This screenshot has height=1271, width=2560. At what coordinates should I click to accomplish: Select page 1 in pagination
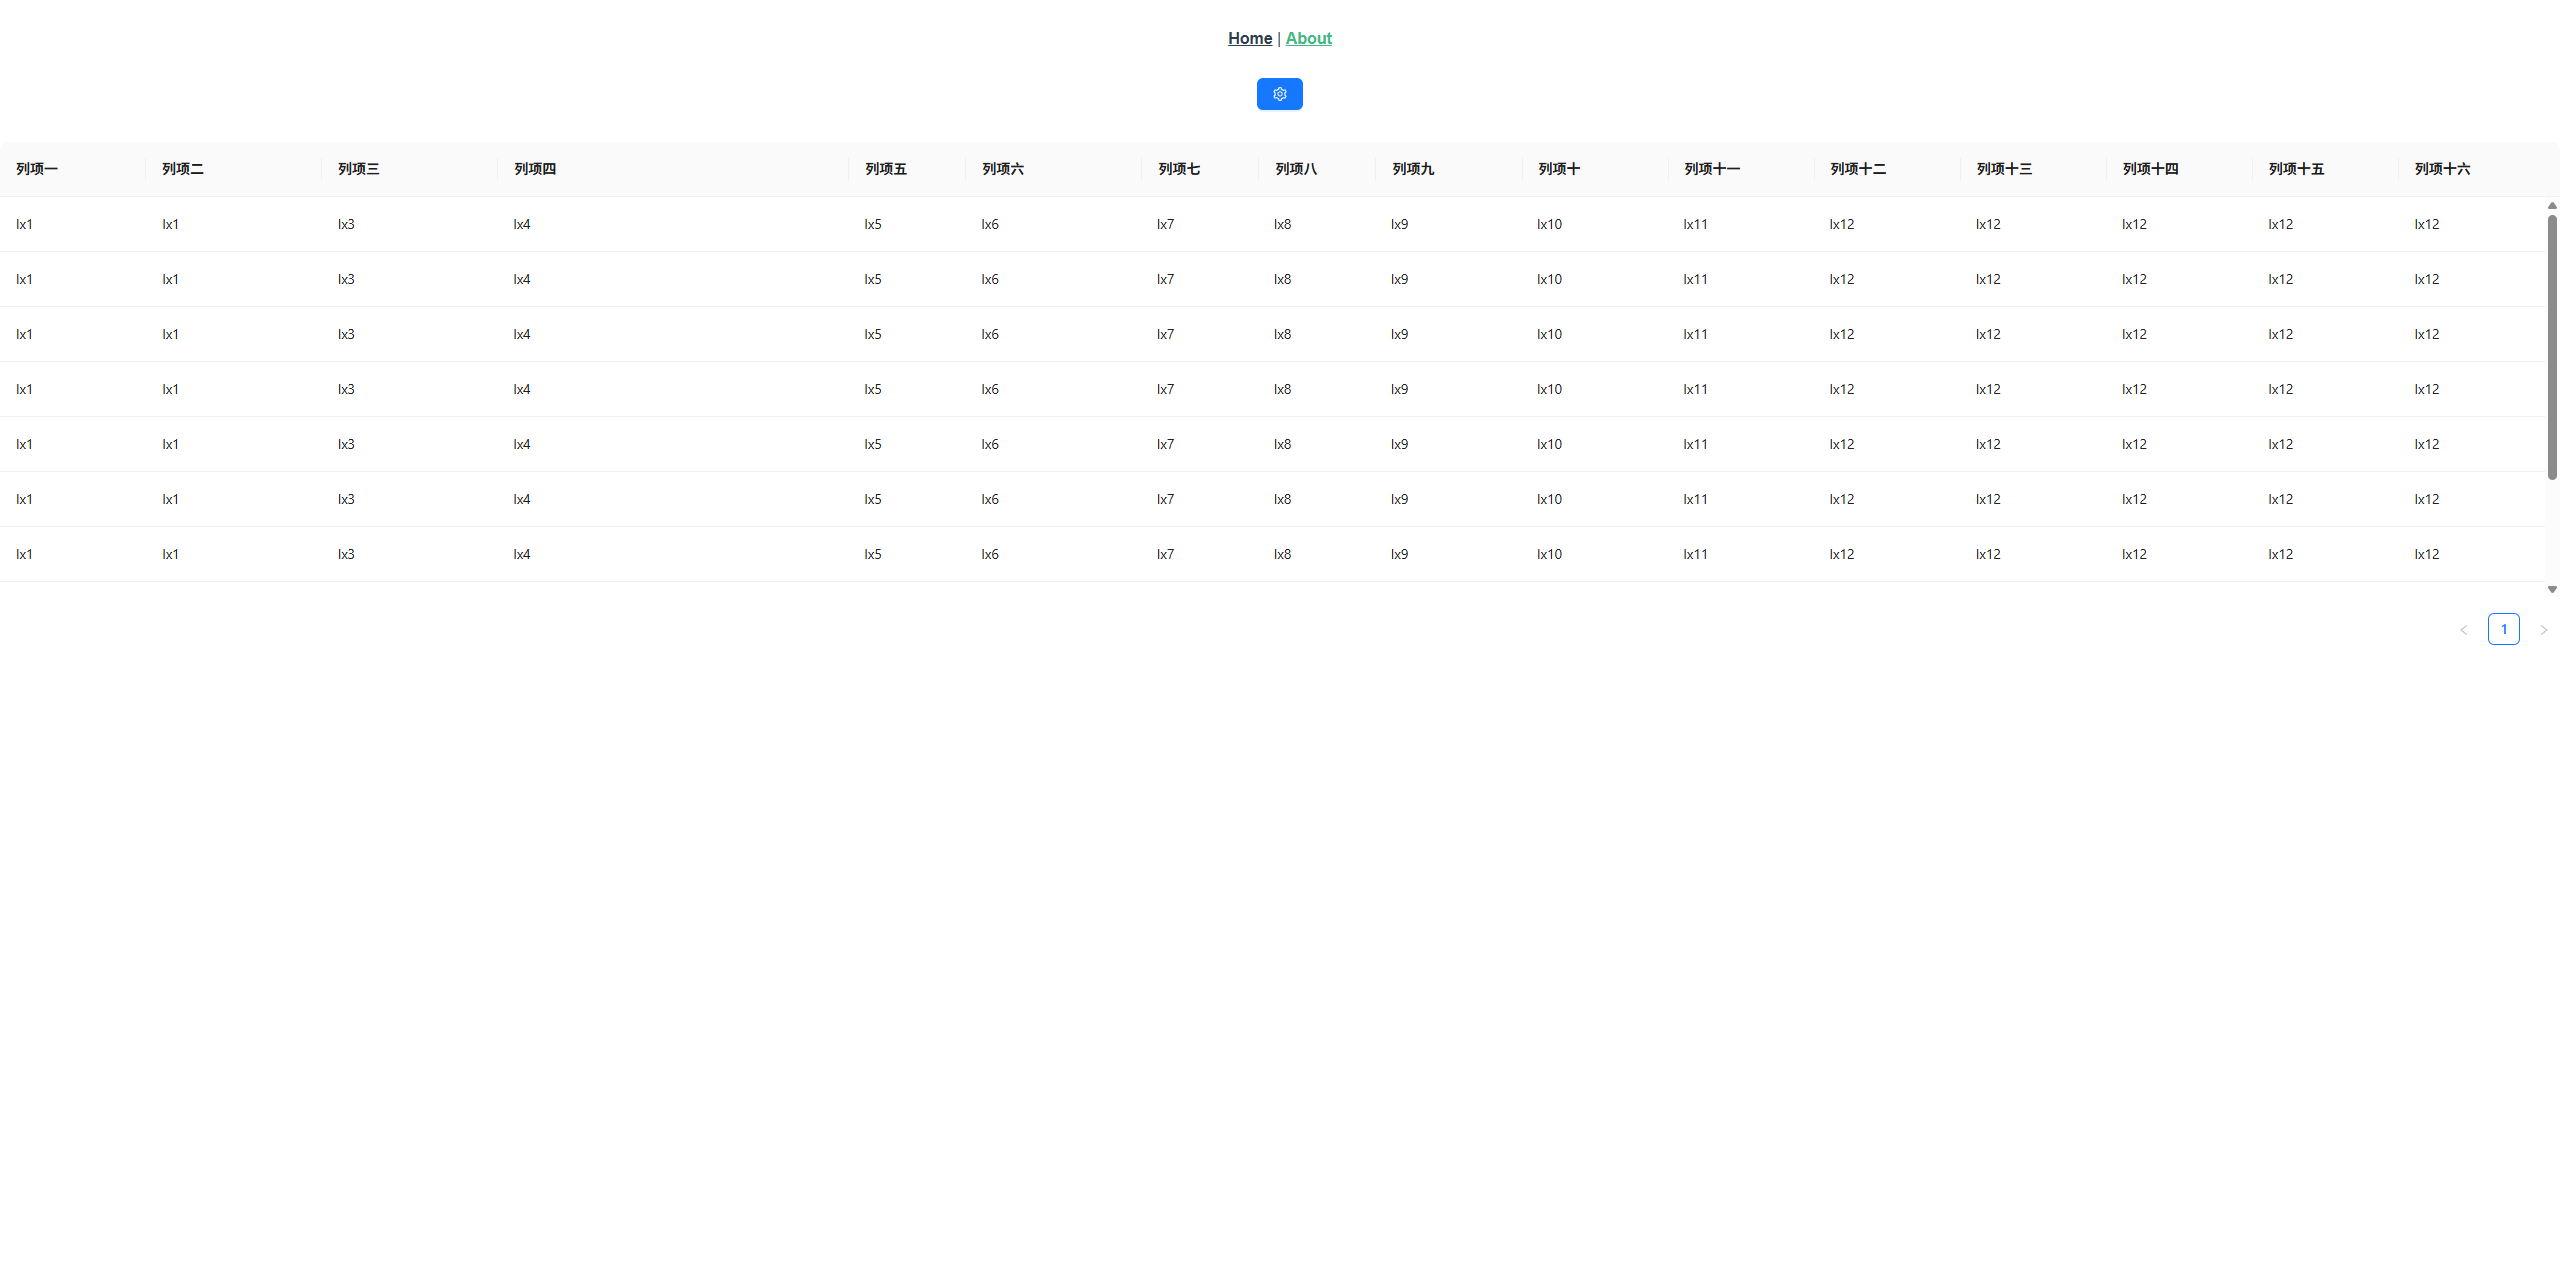[2503, 629]
